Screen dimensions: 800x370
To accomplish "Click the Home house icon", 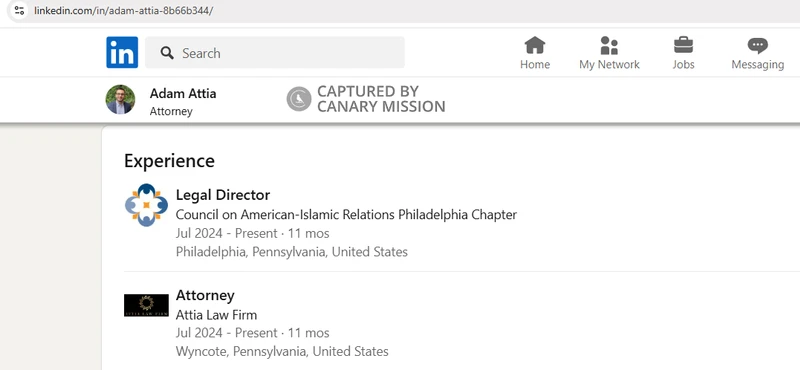I will click(x=535, y=45).
